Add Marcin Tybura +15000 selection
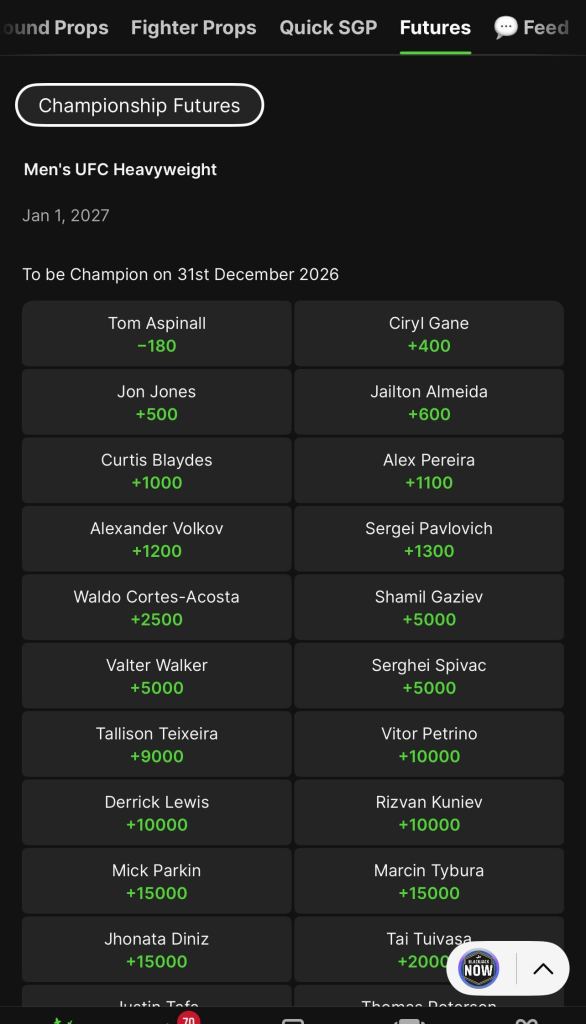Screen dimensions: 586x1024 tap(429, 881)
